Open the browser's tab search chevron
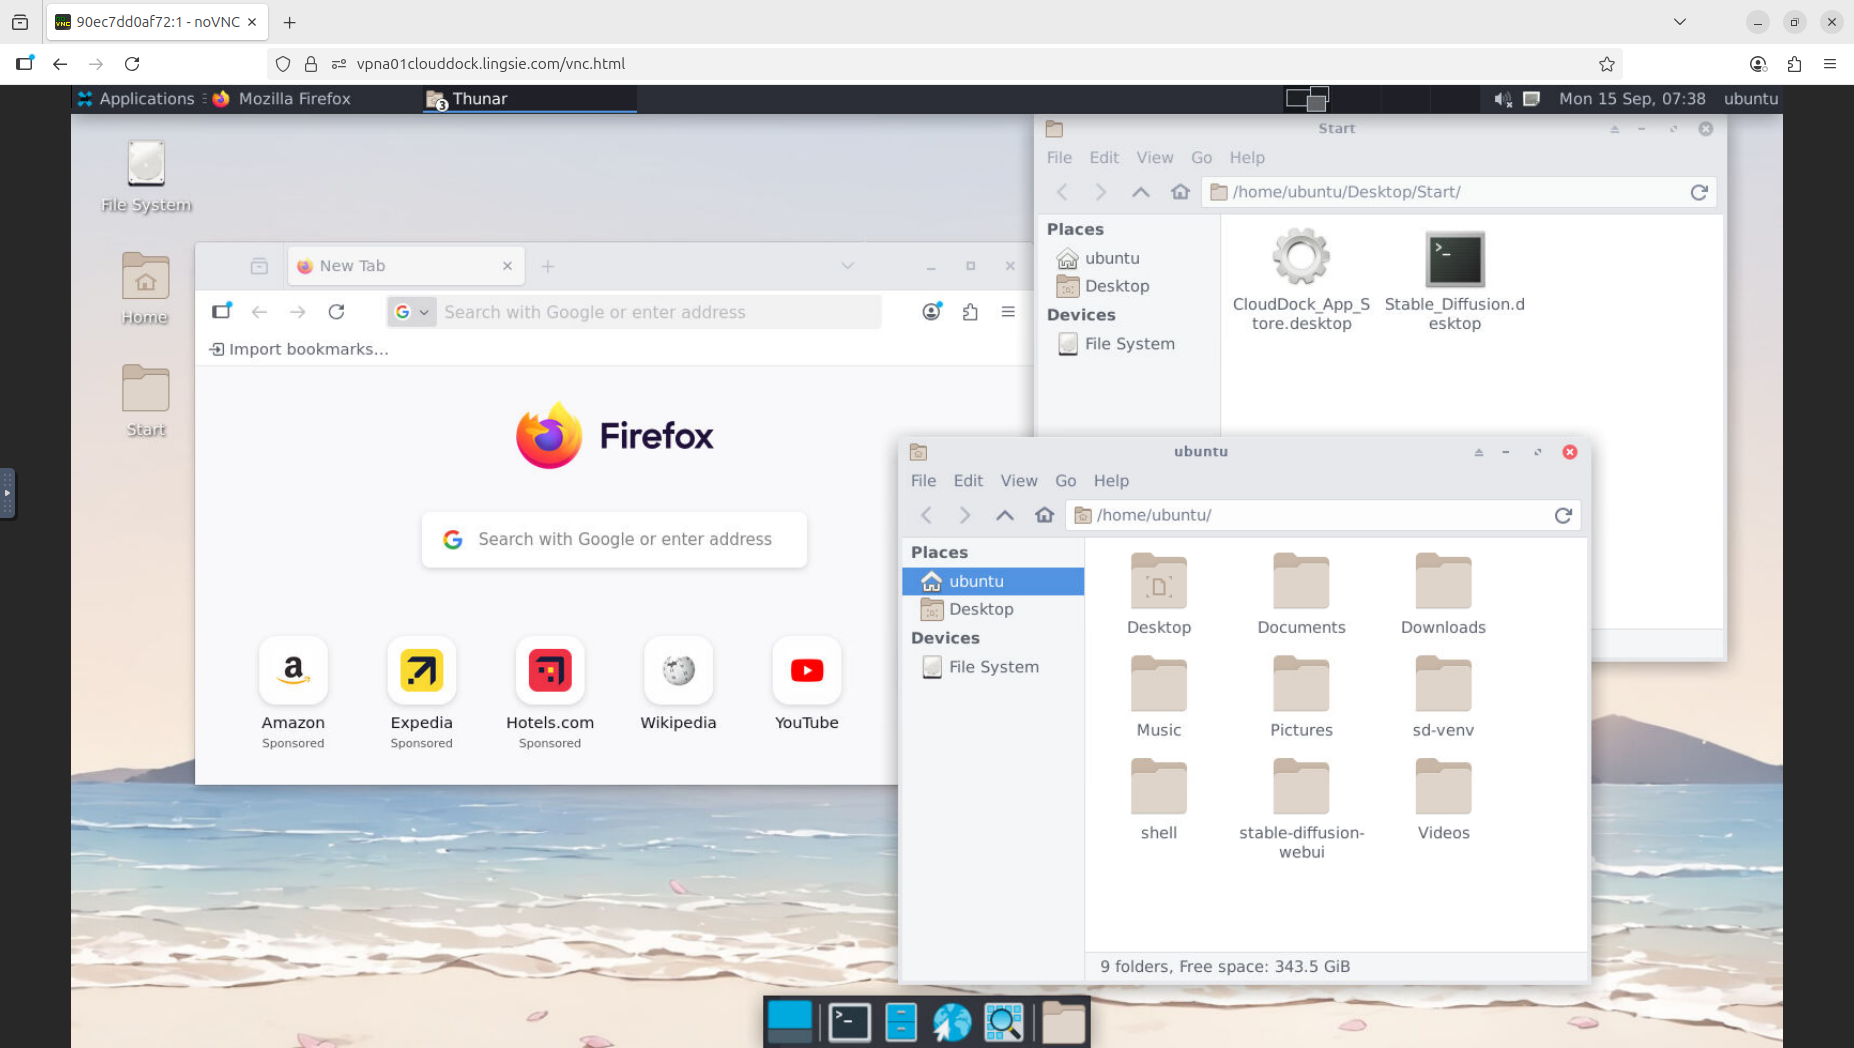The width and height of the screenshot is (1854, 1048). (1680, 21)
